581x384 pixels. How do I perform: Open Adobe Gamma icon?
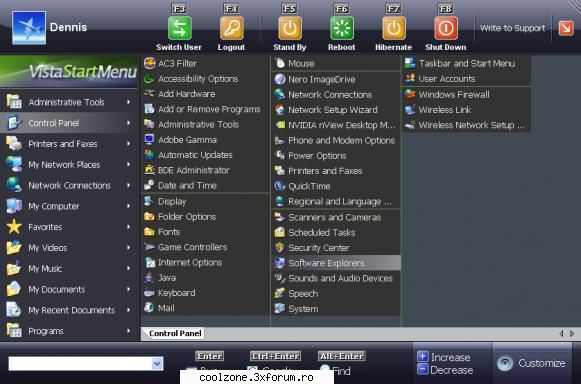[149, 139]
